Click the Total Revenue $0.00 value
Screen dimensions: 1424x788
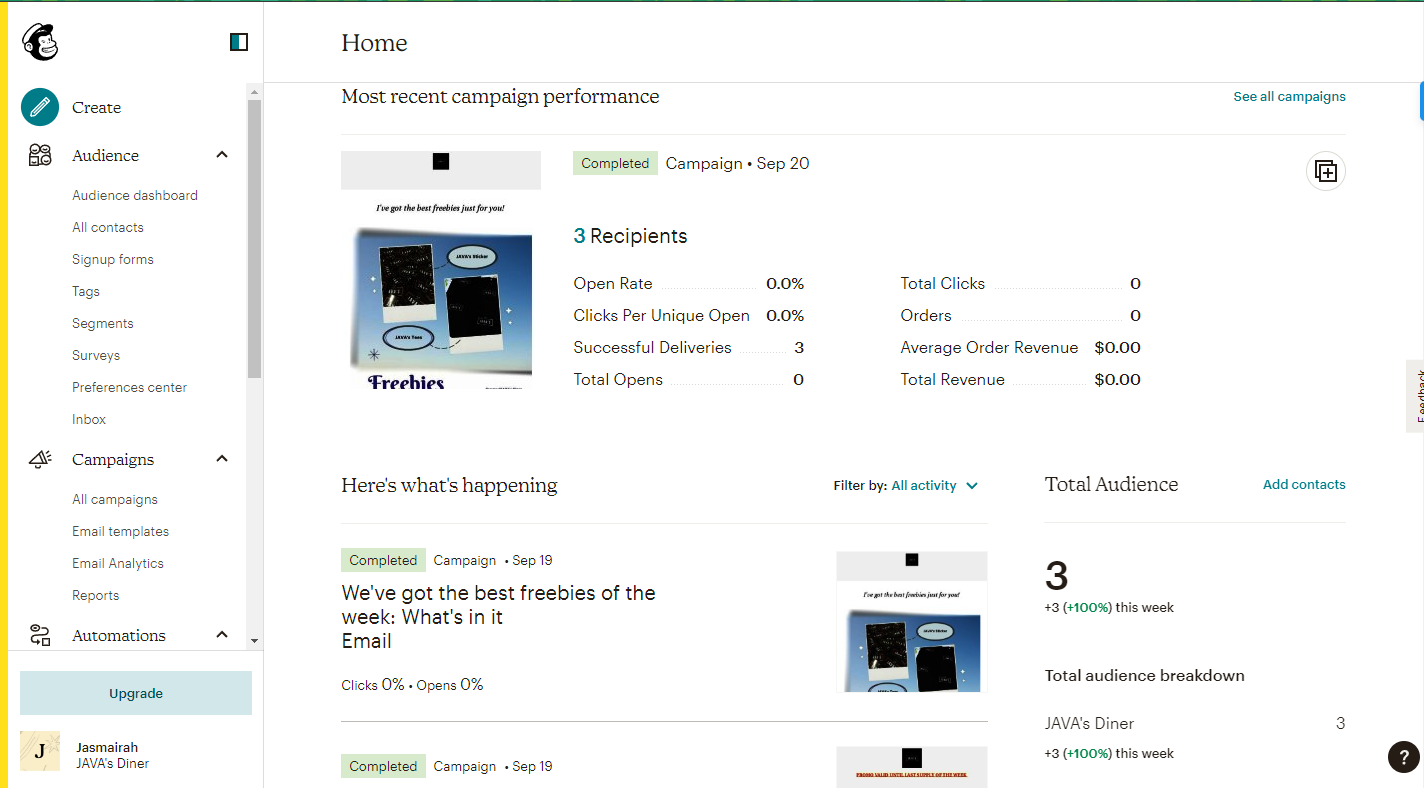(1117, 379)
